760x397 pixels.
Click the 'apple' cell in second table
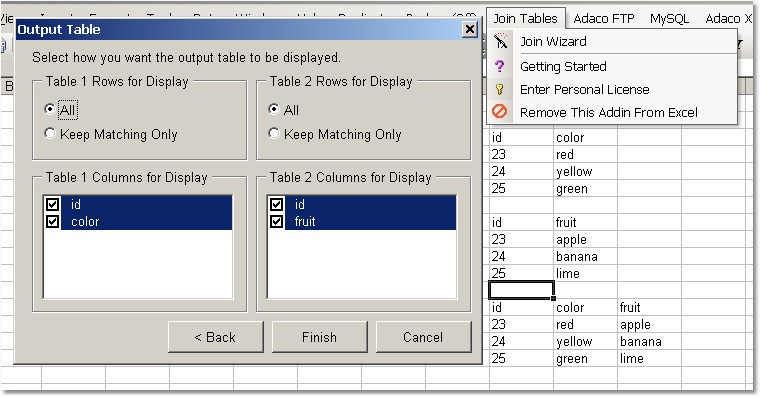(x=586, y=239)
